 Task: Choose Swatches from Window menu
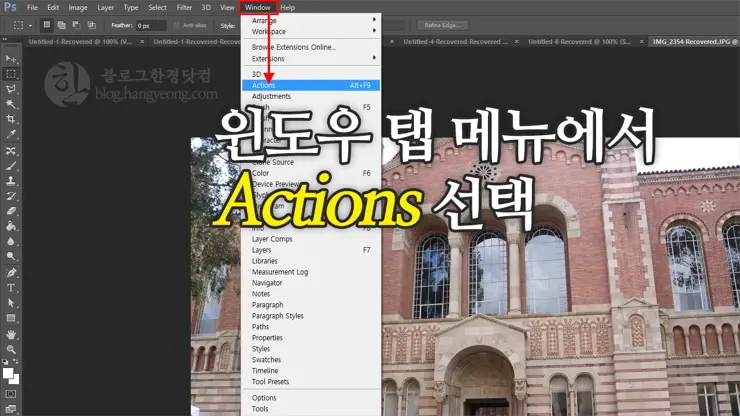(x=311, y=360)
